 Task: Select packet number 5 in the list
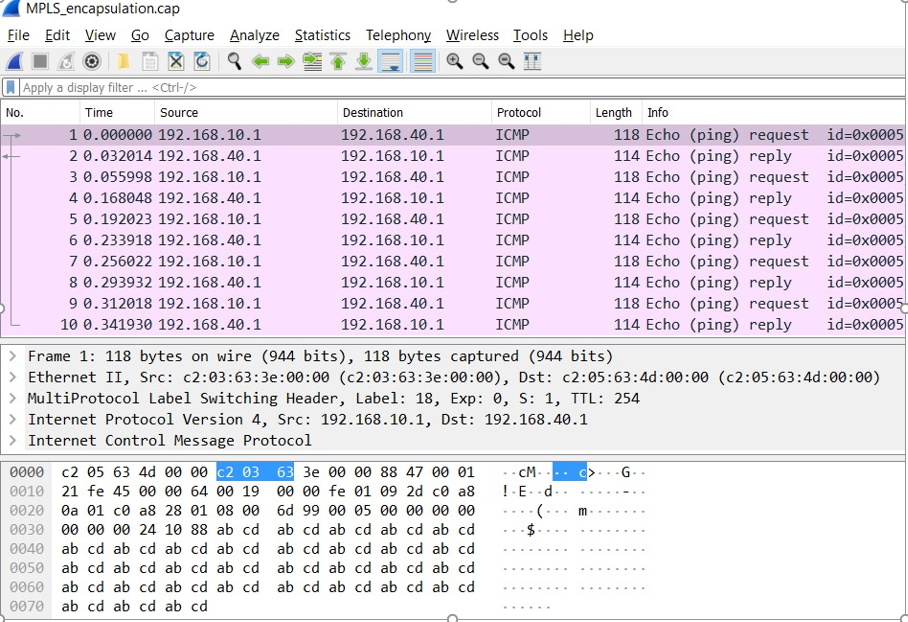300,219
